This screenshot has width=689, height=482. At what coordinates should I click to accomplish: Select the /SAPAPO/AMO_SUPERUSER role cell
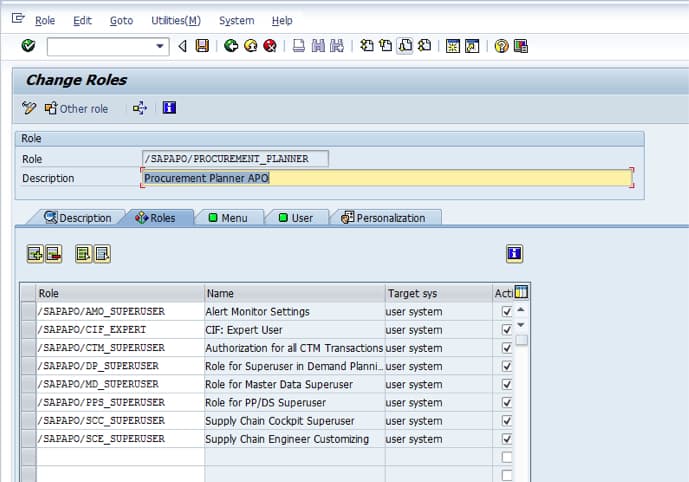point(120,312)
